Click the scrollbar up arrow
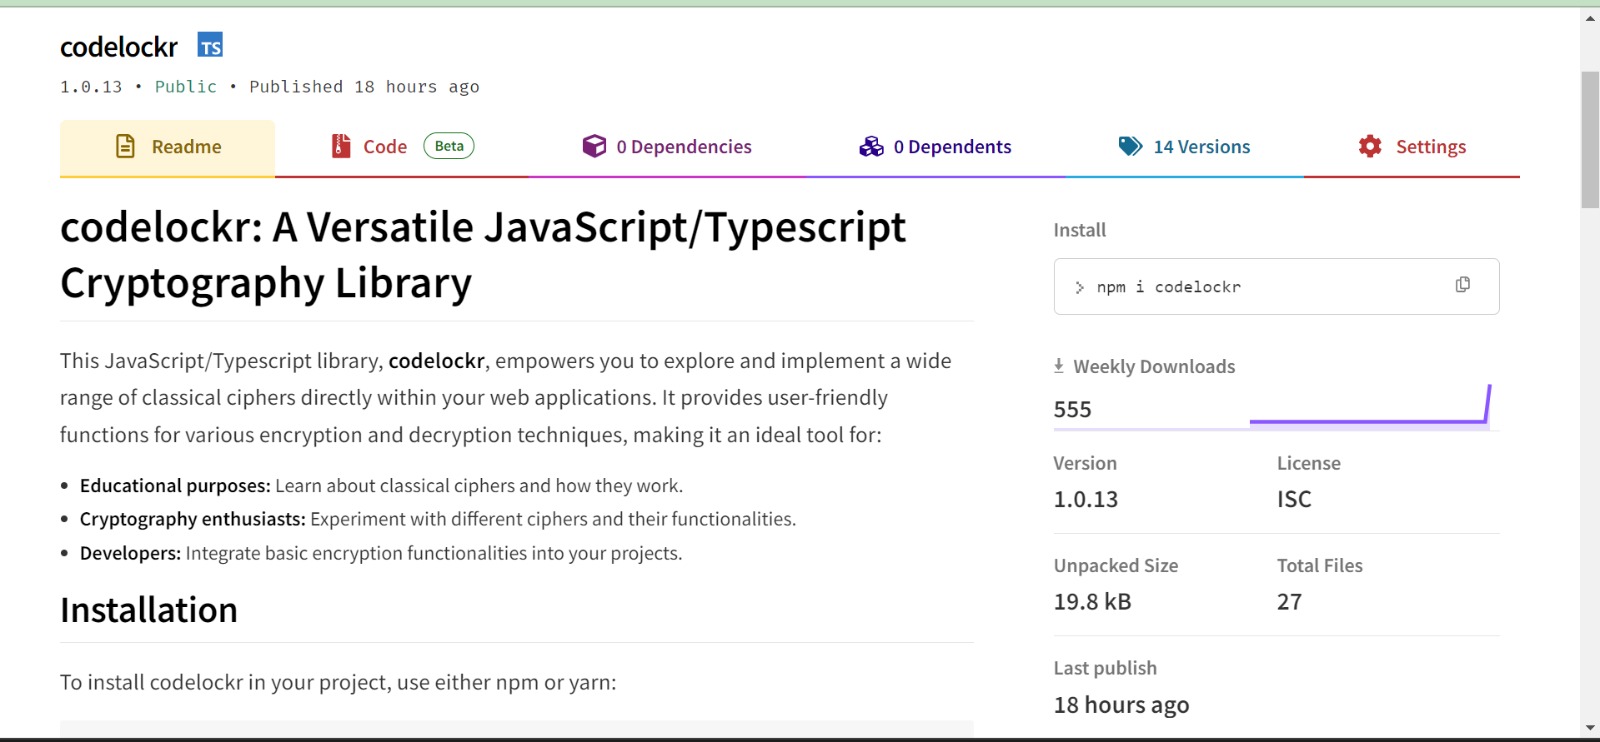 (1590, 19)
